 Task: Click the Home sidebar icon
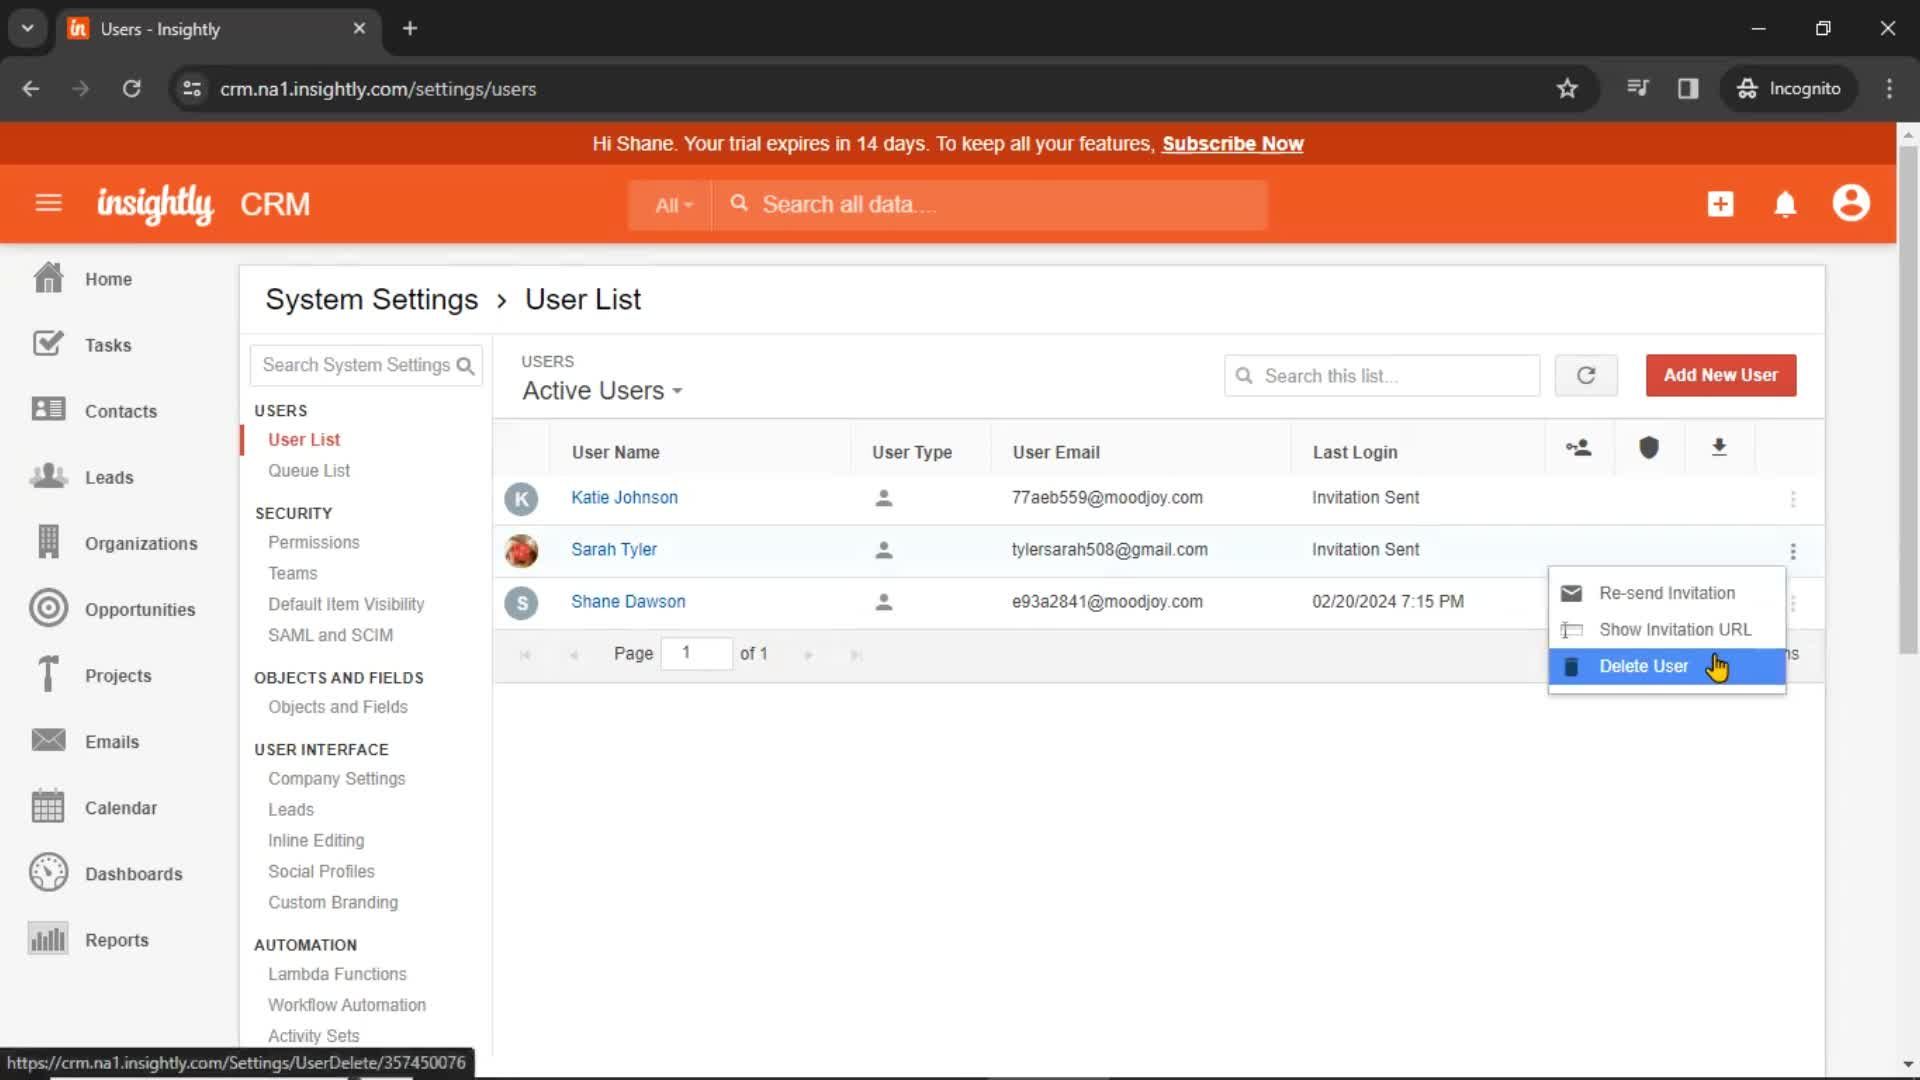(48, 278)
